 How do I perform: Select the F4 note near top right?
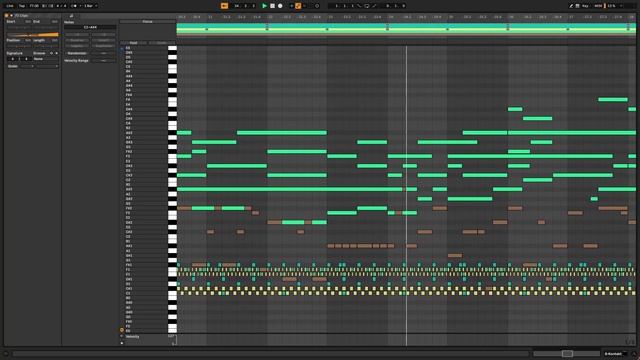pos(613,99)
